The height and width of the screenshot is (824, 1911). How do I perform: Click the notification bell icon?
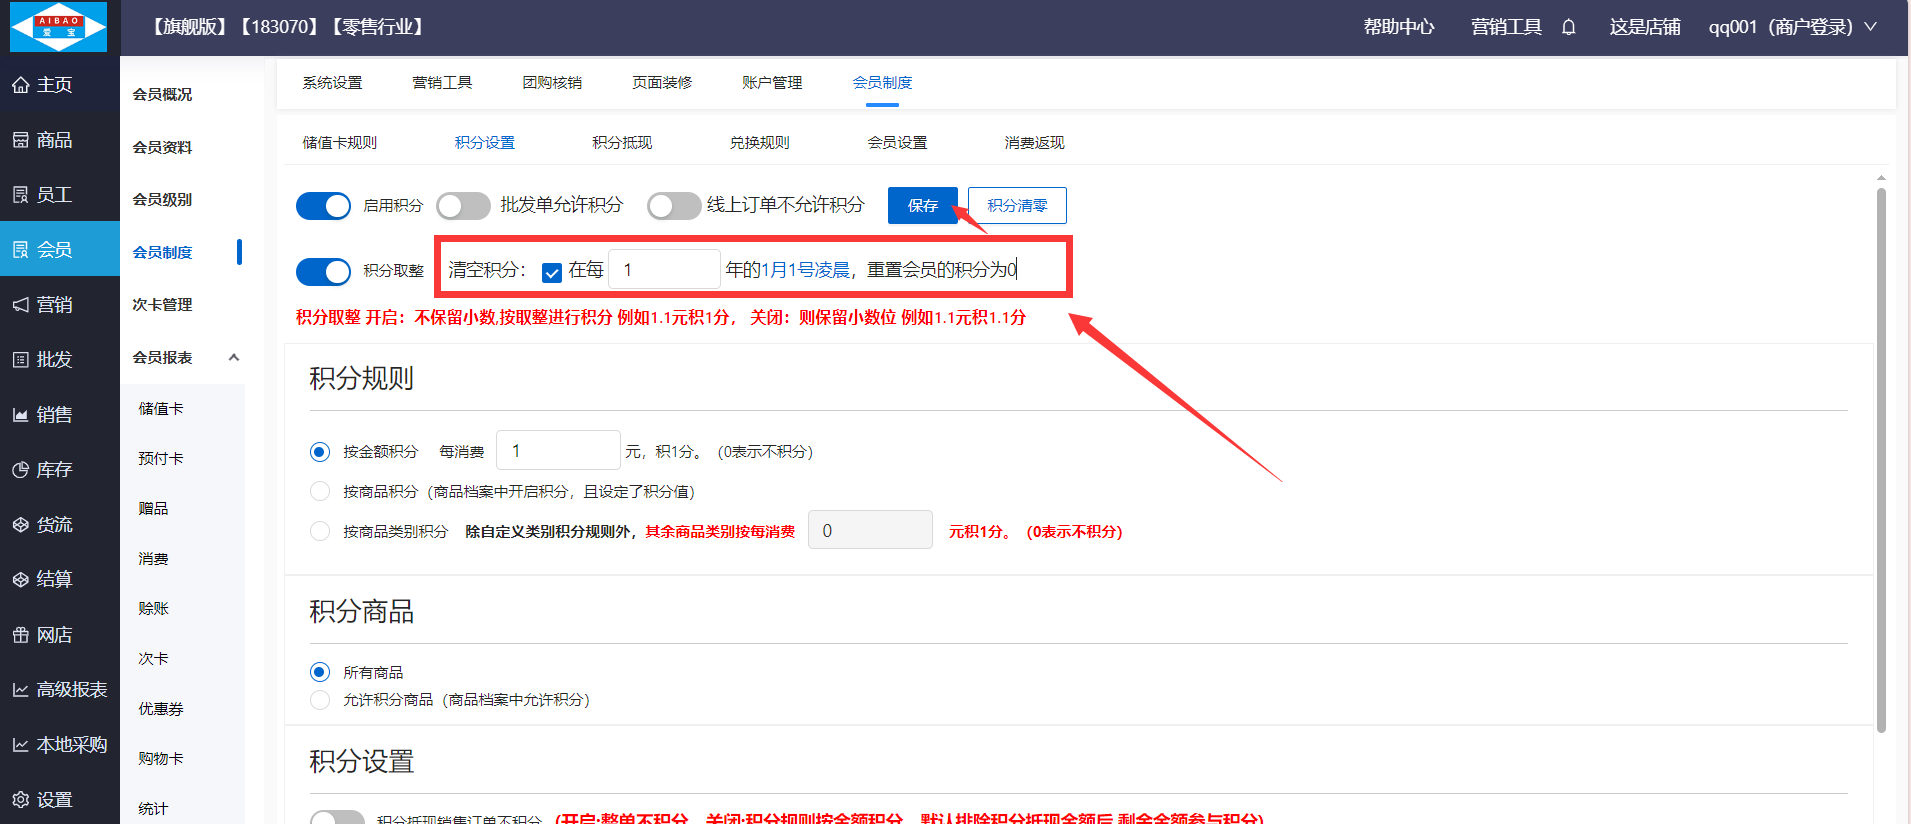[1568, 27]
